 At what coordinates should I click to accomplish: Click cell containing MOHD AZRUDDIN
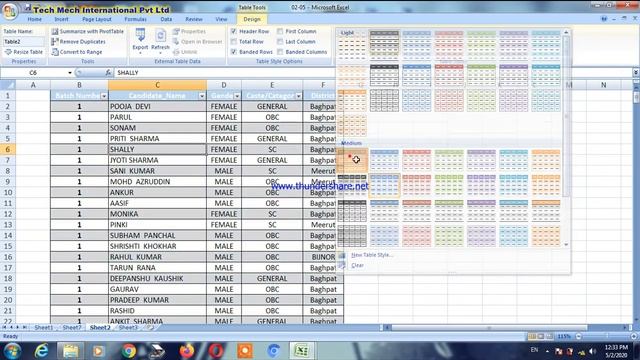pyautogui.click(x=158, y=182)
